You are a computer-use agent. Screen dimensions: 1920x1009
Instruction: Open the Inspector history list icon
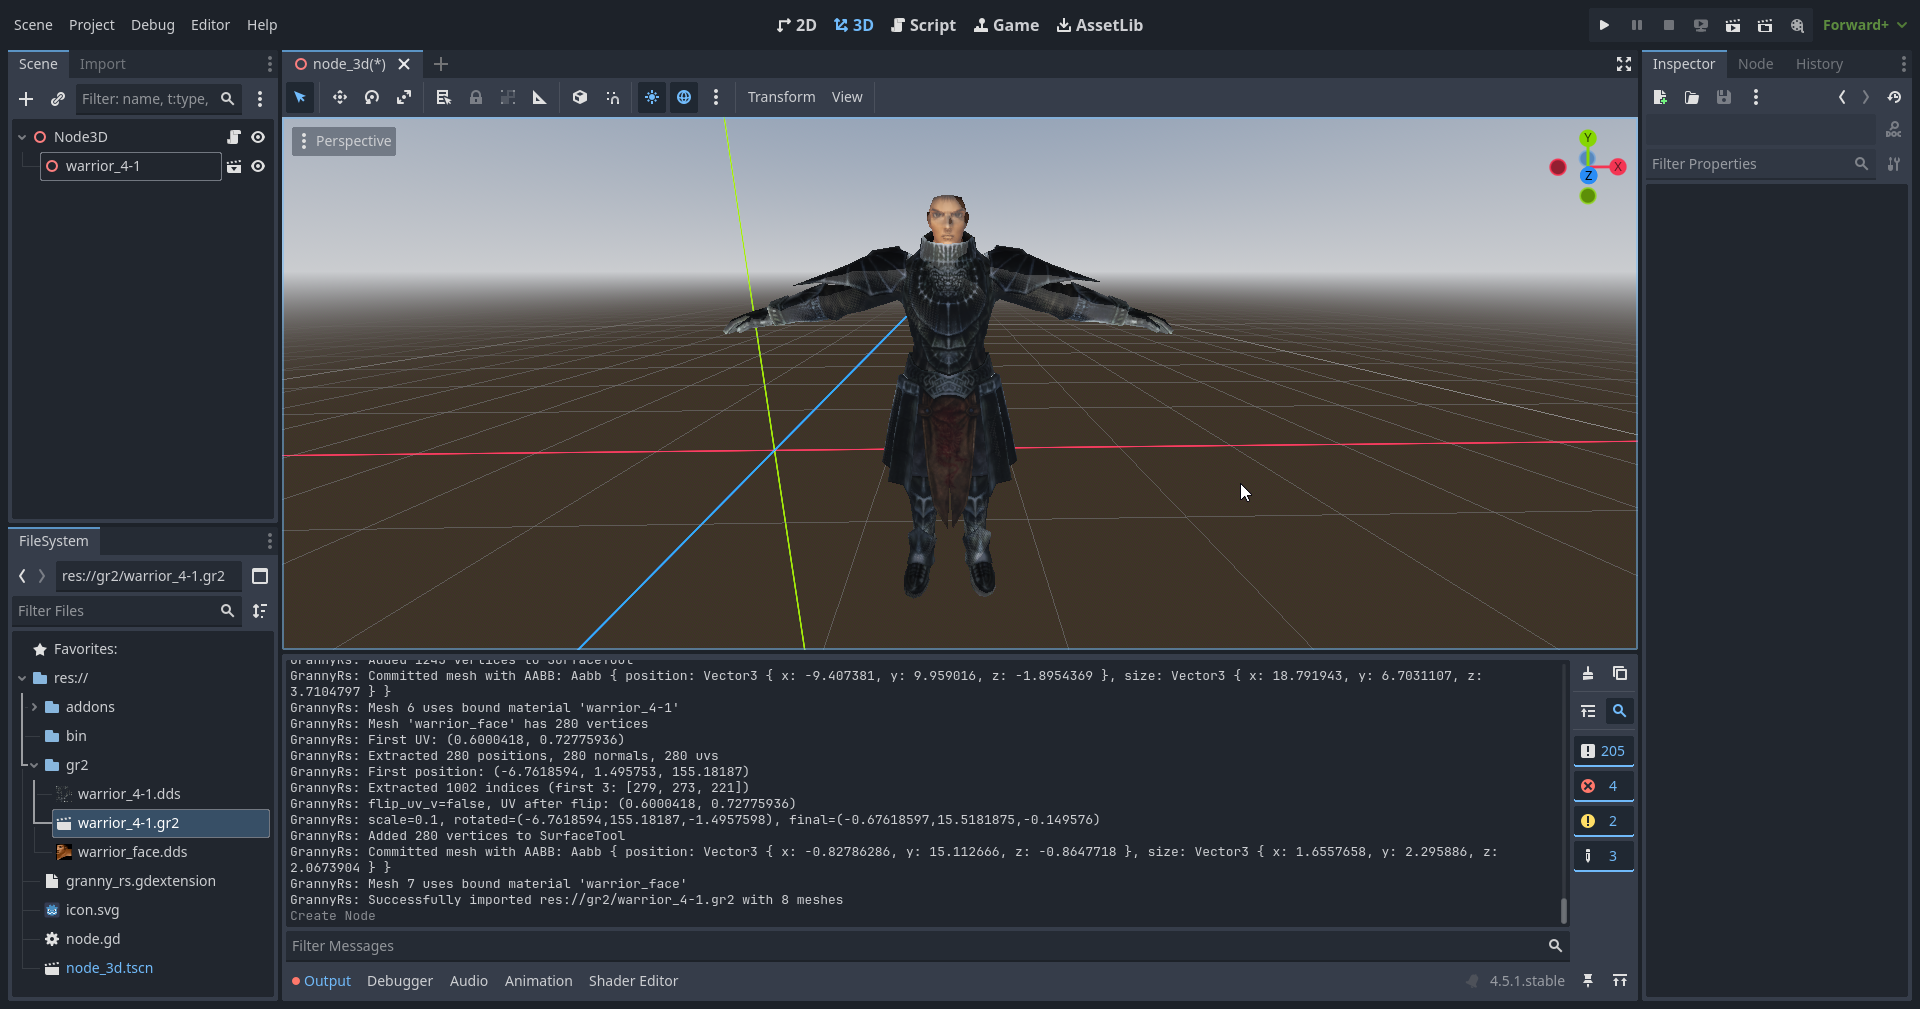click(x=1894, y=97)
